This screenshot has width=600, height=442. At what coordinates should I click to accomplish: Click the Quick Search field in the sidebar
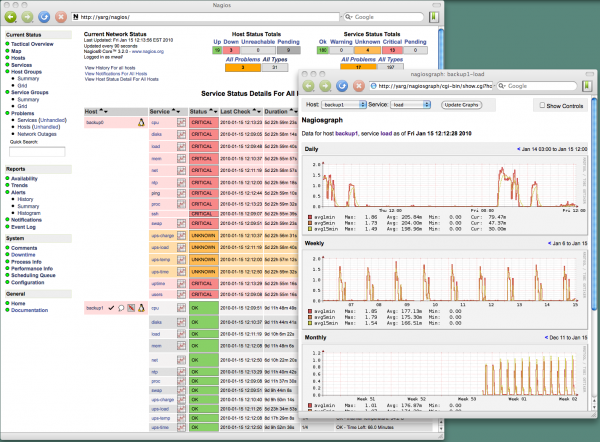[36, 152]
